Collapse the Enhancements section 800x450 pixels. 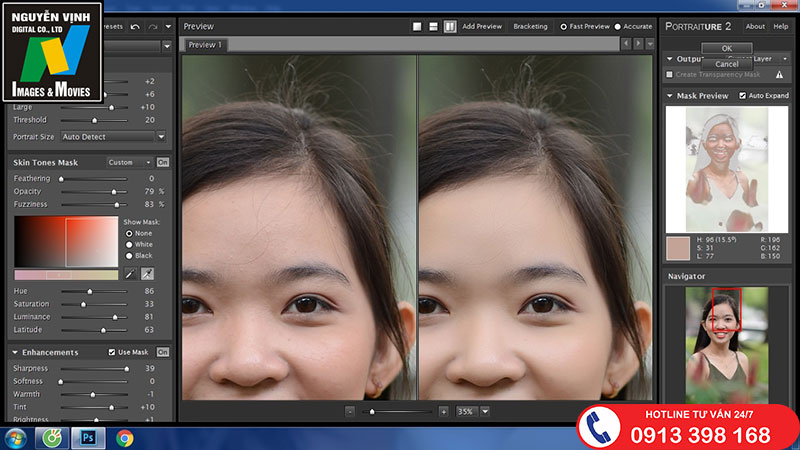click(x=15, y=352)
